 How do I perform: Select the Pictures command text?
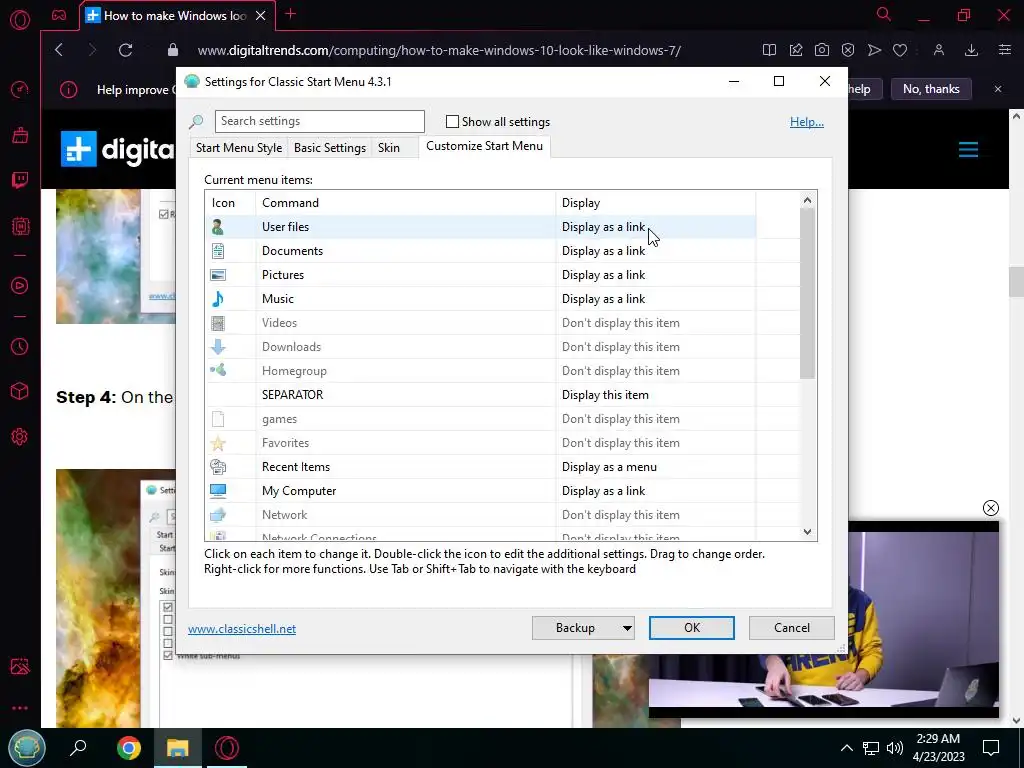283,275
